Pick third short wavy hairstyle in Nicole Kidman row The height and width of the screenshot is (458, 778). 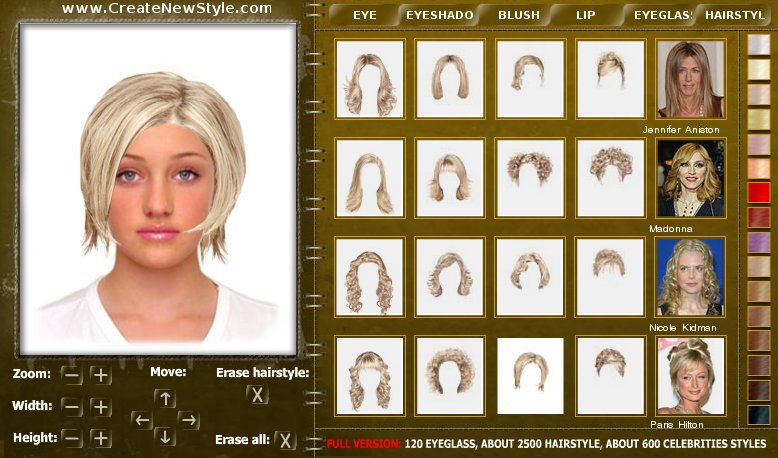pyautogui.click(x=530, y=277)
